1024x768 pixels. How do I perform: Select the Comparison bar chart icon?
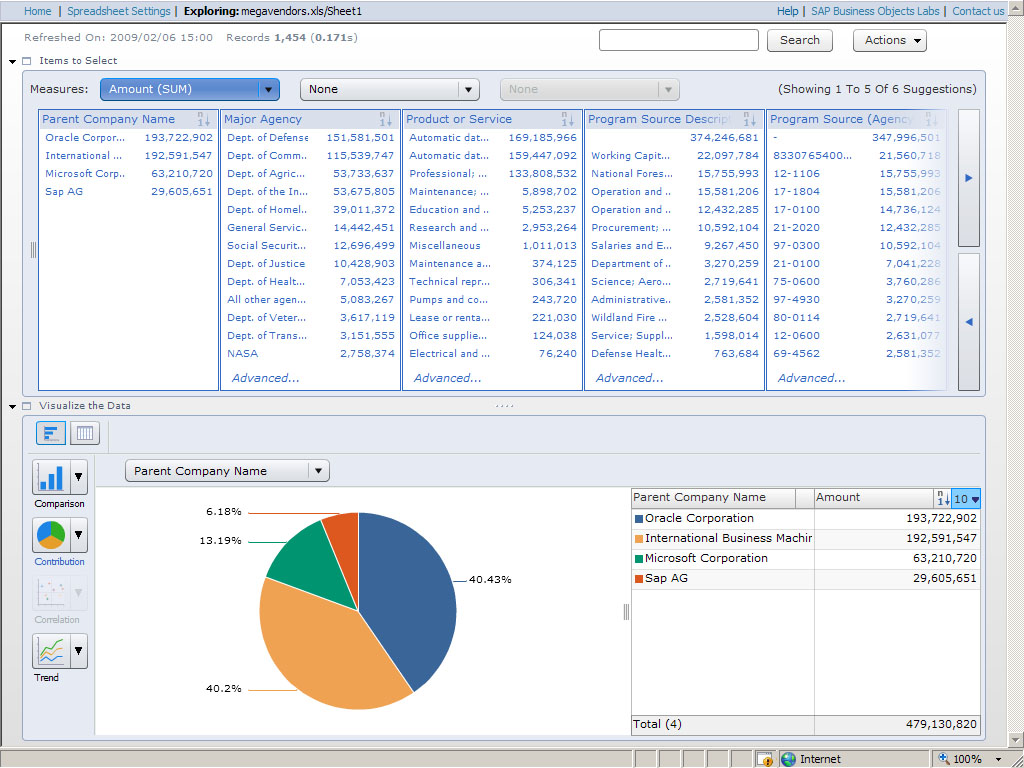pos(49,477)
